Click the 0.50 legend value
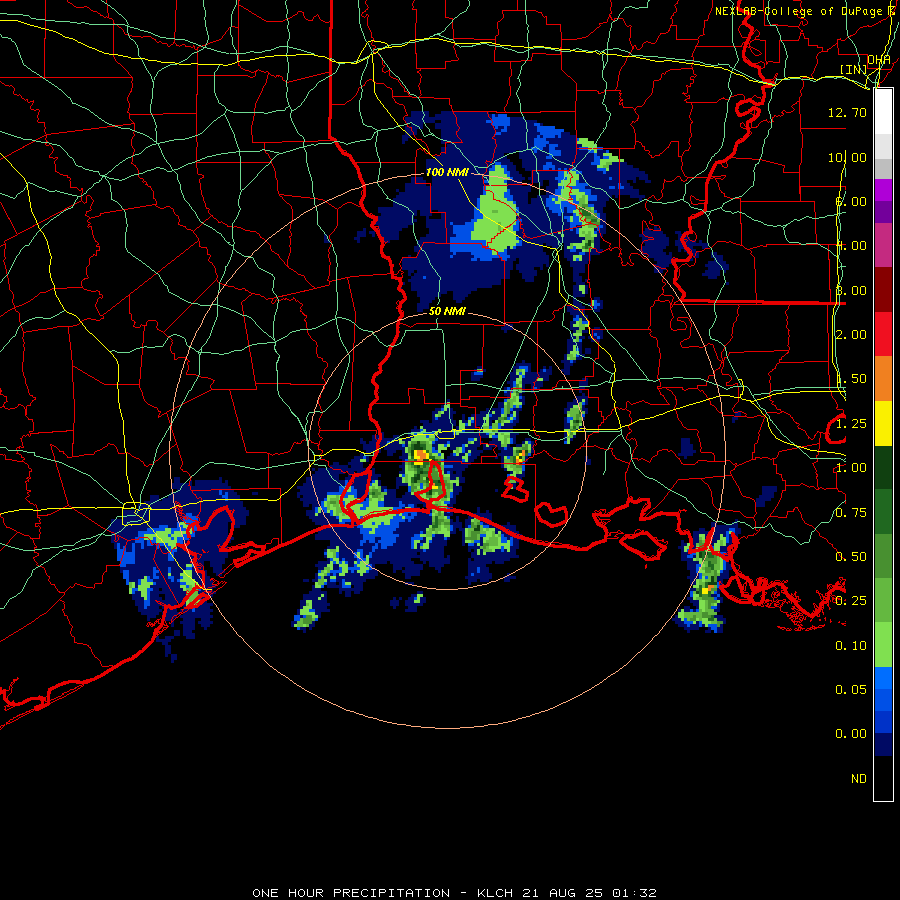The width and height of the screenshot is (900, 900). 851,557
